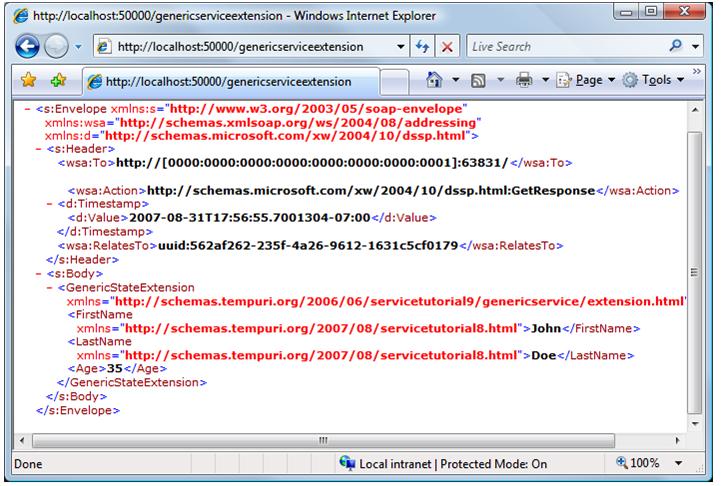Click the RelatesTo uuid value

coord(308,246)
